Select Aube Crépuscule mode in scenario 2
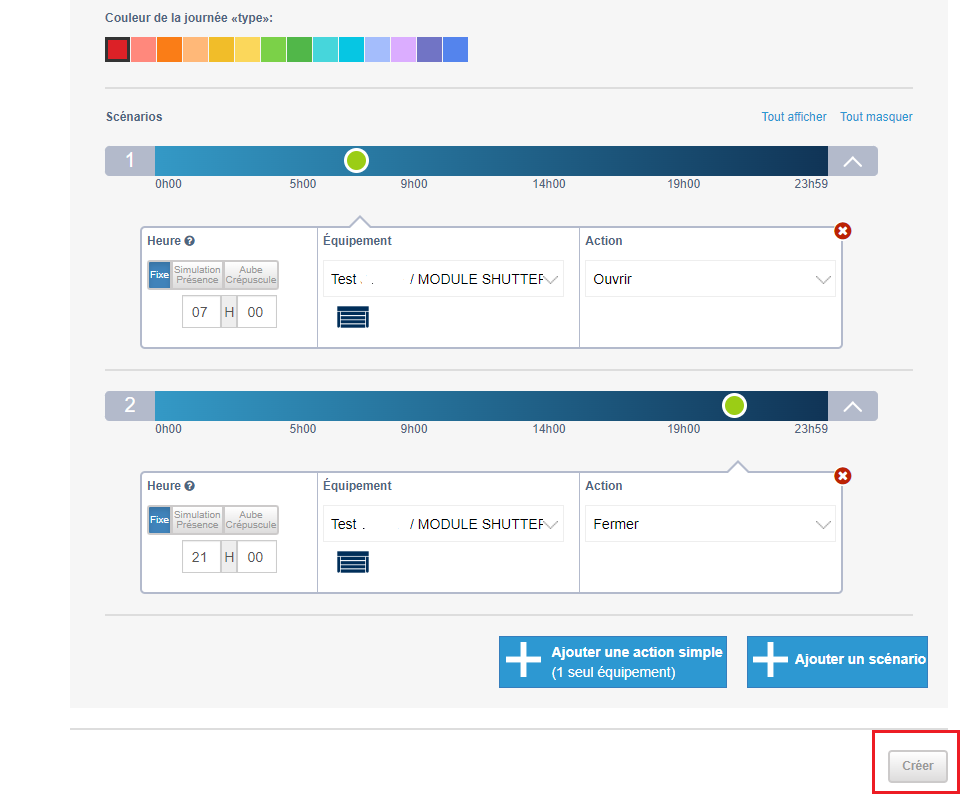 251,519
